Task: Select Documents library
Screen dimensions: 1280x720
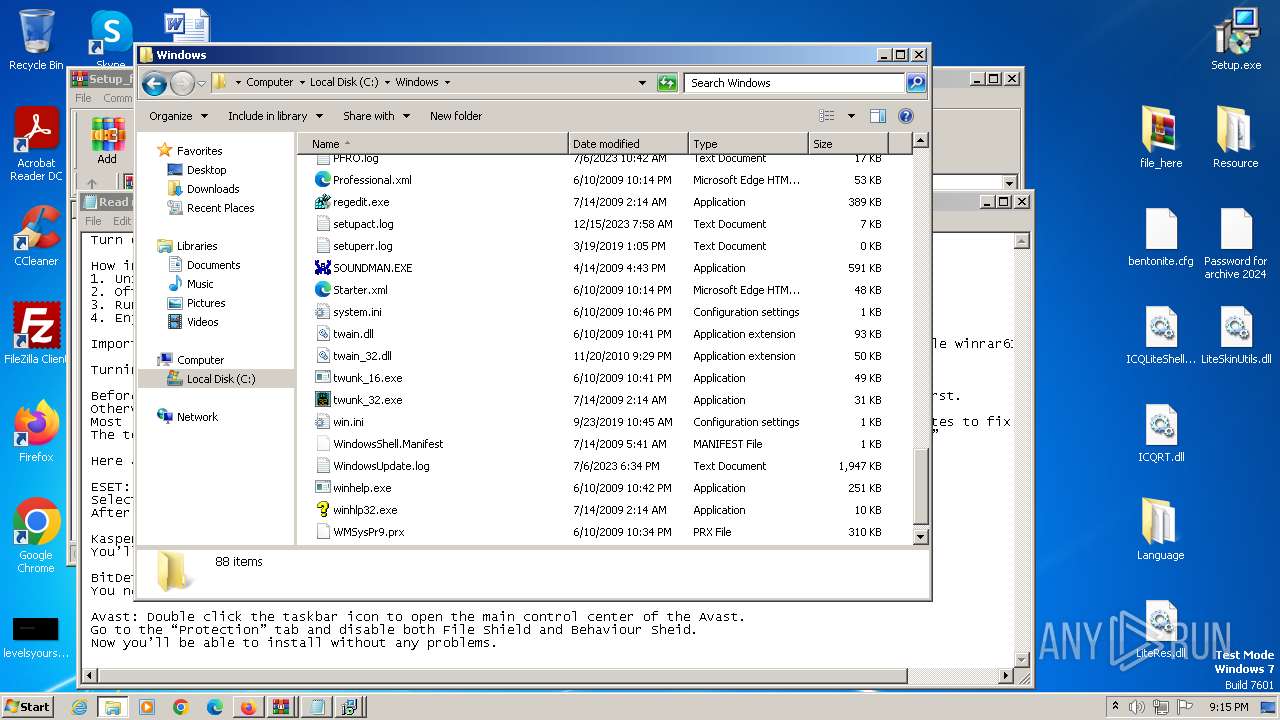Action: pyautogui.click(x=213, y=265)
